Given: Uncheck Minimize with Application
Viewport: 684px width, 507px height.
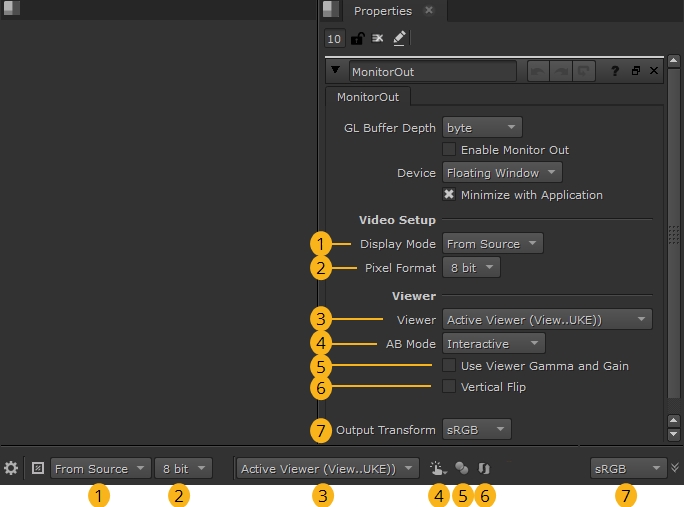Looking at the screenshot, I should (x=449, y=195).
